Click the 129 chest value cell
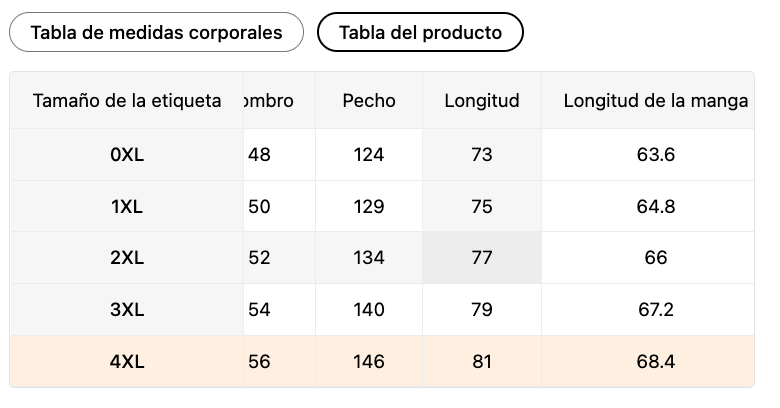The image size is (780, 408). tap(369, 207)
